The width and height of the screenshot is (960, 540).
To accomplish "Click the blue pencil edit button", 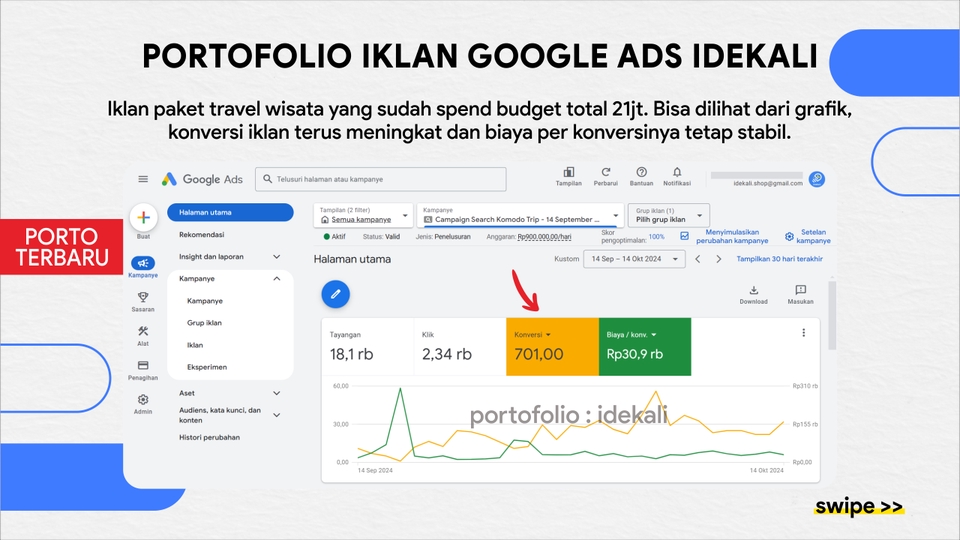I will coord(336,294).
